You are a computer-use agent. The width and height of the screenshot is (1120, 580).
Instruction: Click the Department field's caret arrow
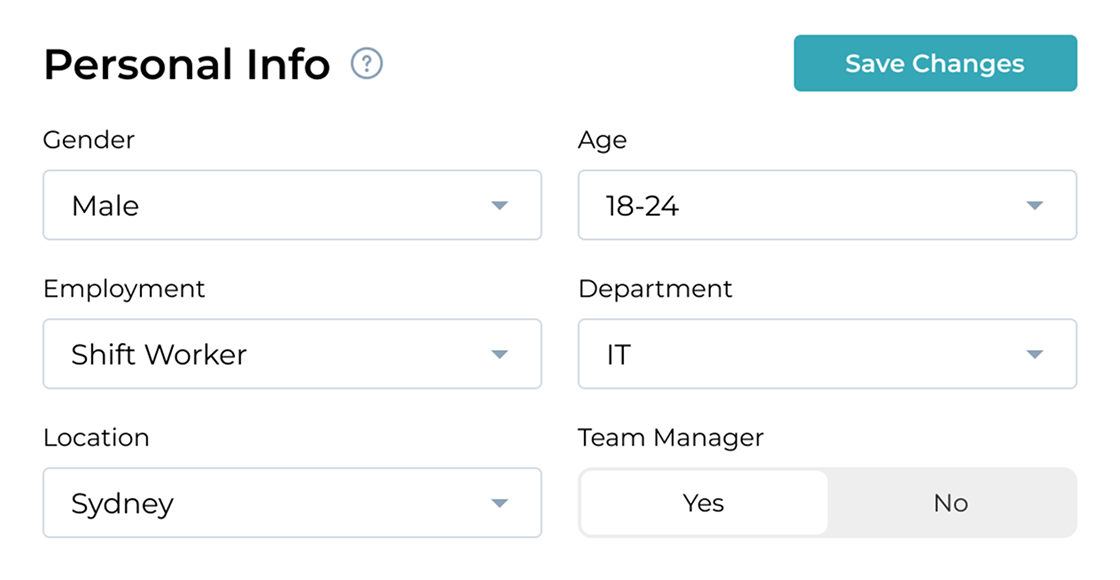pos(1035,355)
